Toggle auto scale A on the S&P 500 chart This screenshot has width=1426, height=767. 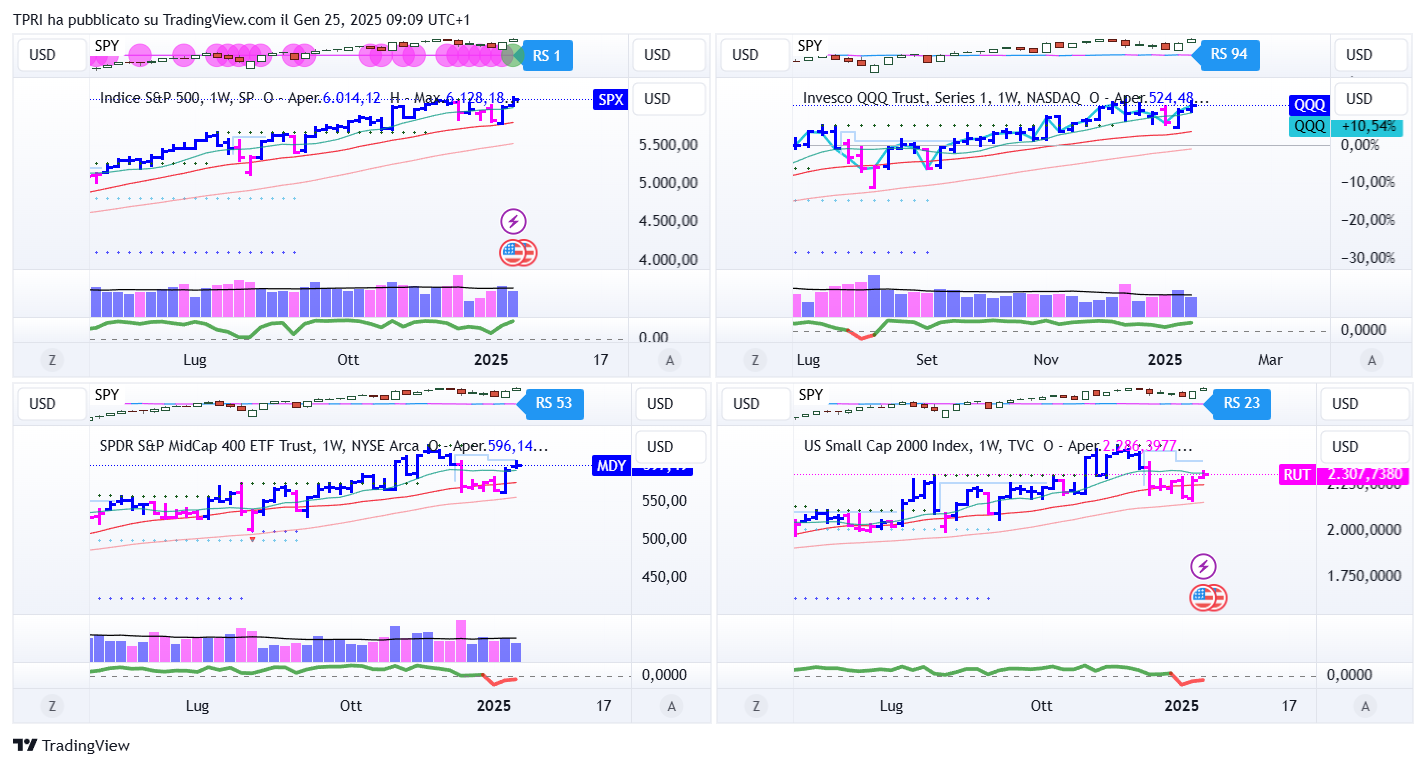click(670, 360)
